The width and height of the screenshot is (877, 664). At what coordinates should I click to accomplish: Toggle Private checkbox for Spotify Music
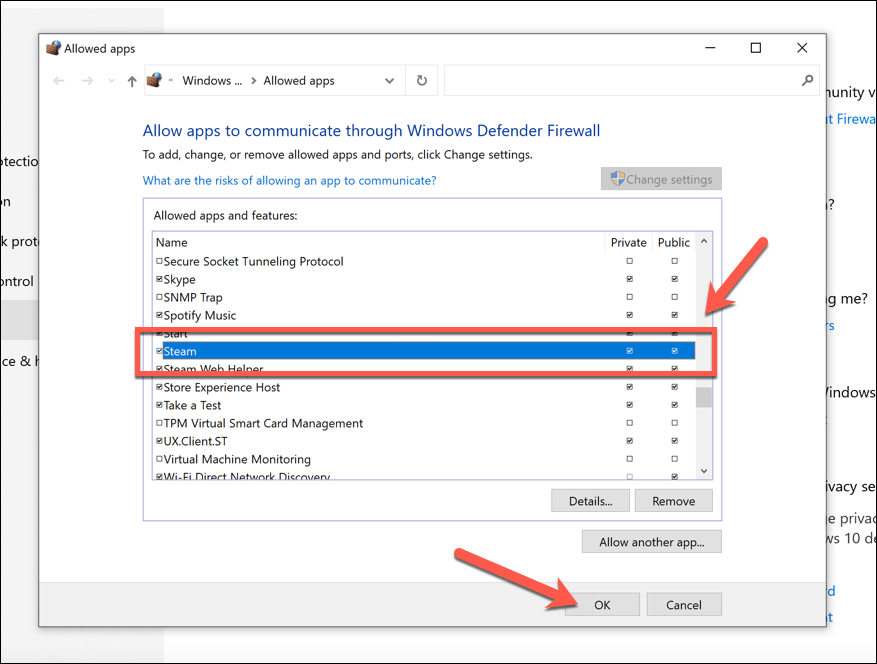pos(629,316)
